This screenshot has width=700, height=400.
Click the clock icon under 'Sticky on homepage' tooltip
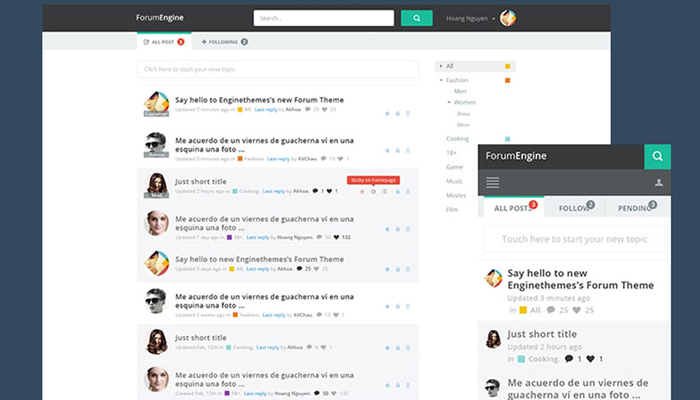[373, 192]
